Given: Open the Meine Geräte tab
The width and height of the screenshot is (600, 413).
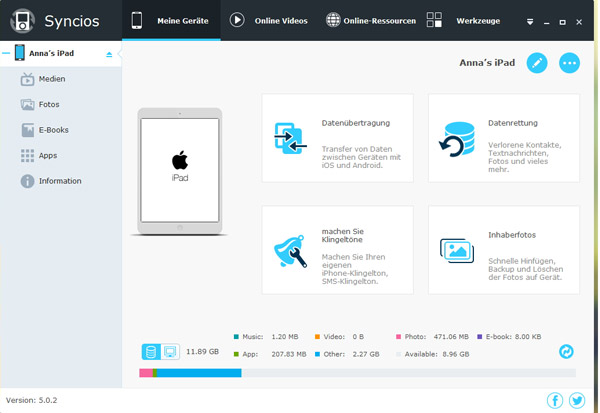Looking at the screenshot, I should pyautogui.click(x=171, y=21).
